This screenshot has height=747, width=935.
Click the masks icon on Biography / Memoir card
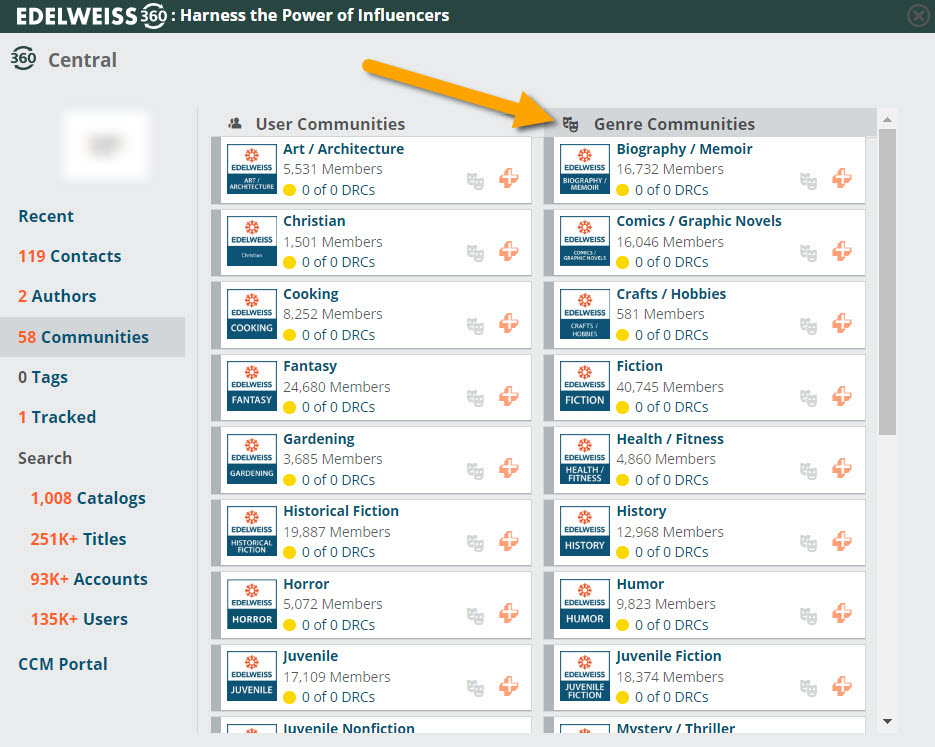(x=809, y=181)
